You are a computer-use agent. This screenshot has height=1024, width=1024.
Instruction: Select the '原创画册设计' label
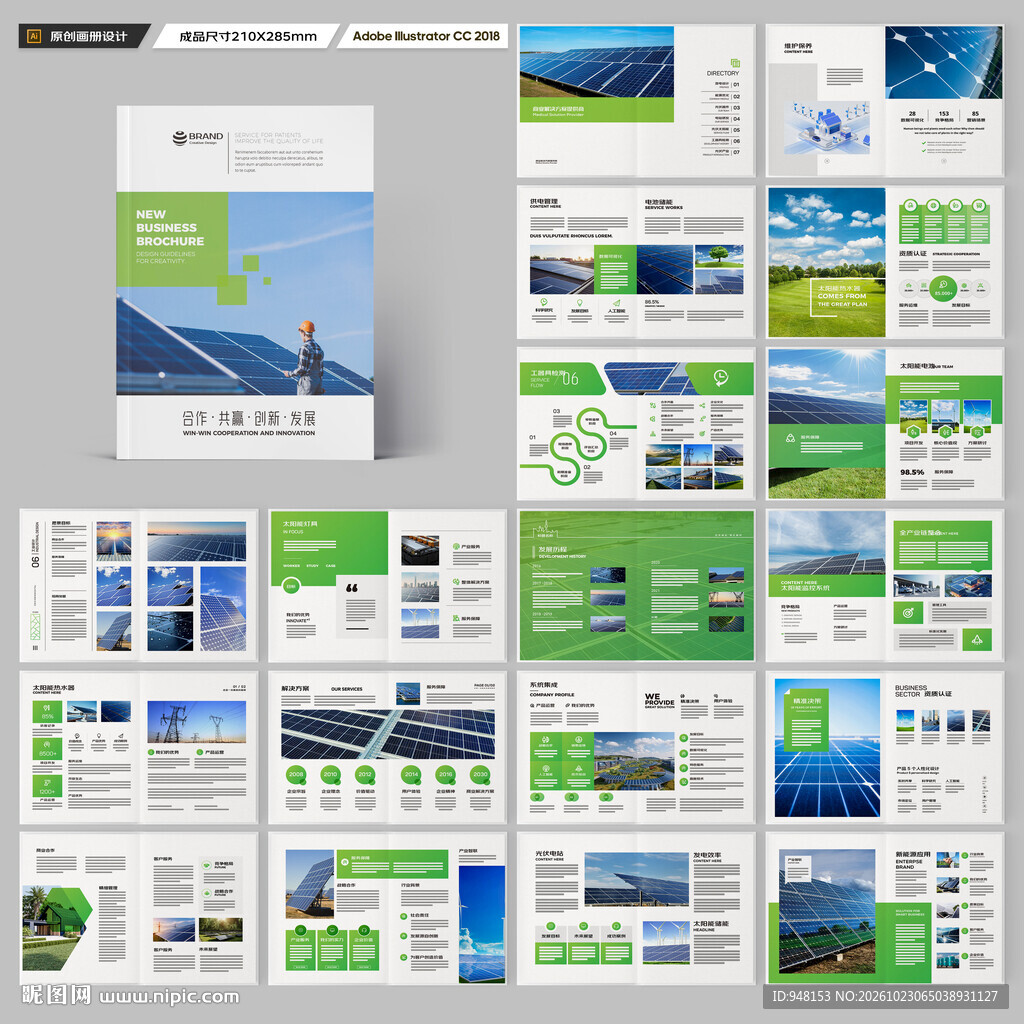coord(88,37)
